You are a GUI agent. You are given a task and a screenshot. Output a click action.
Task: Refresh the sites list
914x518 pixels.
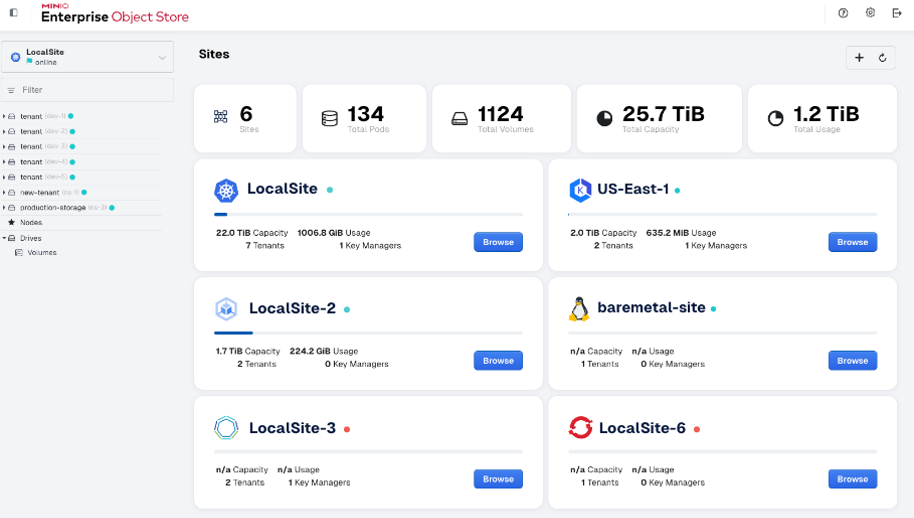point(883,58)
